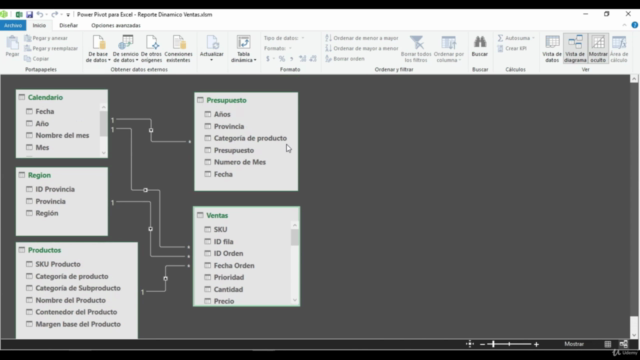Click Borrar orden
Screen dimensions: 640x360
344,59
